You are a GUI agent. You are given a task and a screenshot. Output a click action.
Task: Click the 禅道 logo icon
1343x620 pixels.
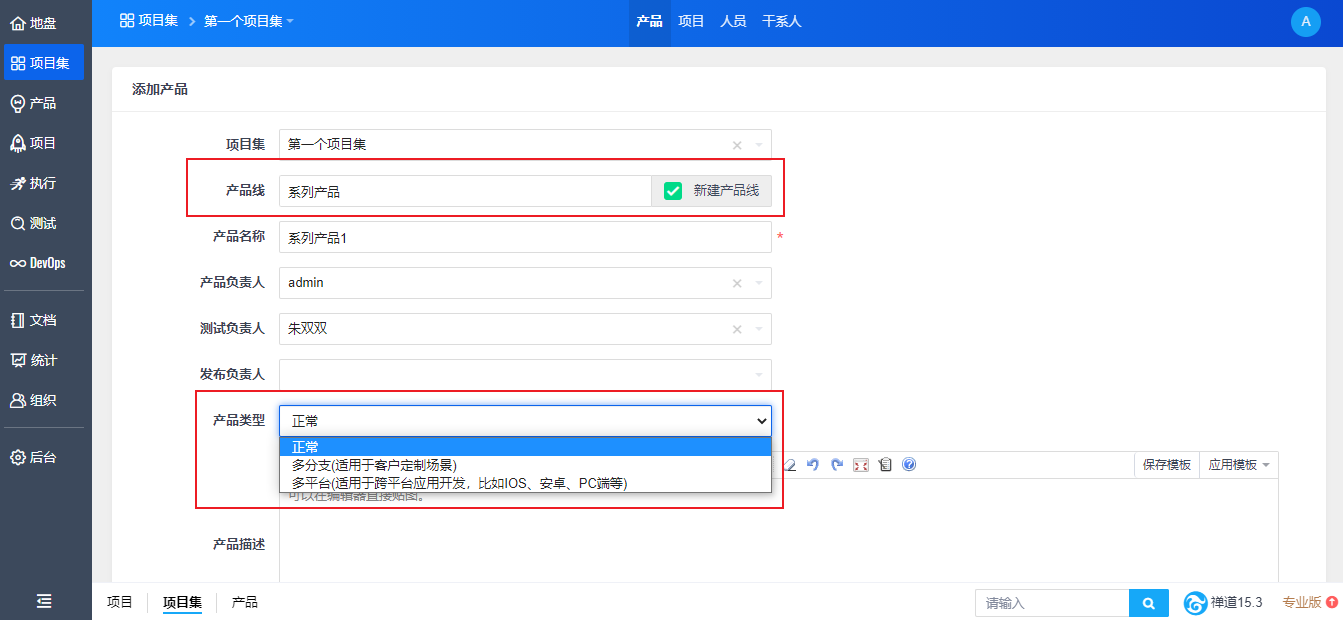point(1195,603)
